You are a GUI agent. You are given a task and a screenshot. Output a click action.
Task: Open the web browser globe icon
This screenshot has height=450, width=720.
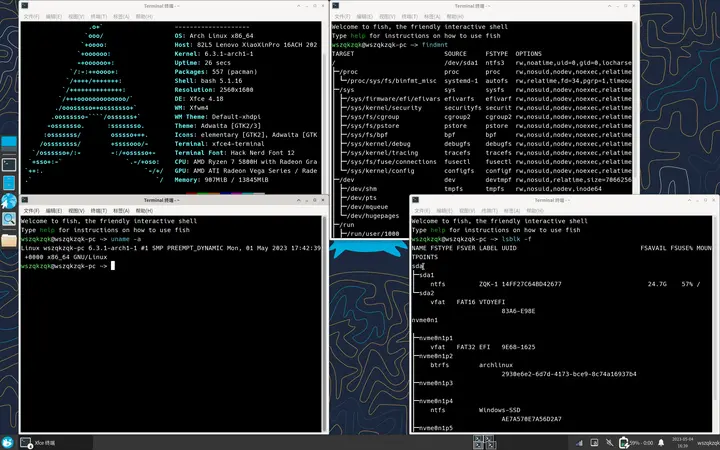9,201
